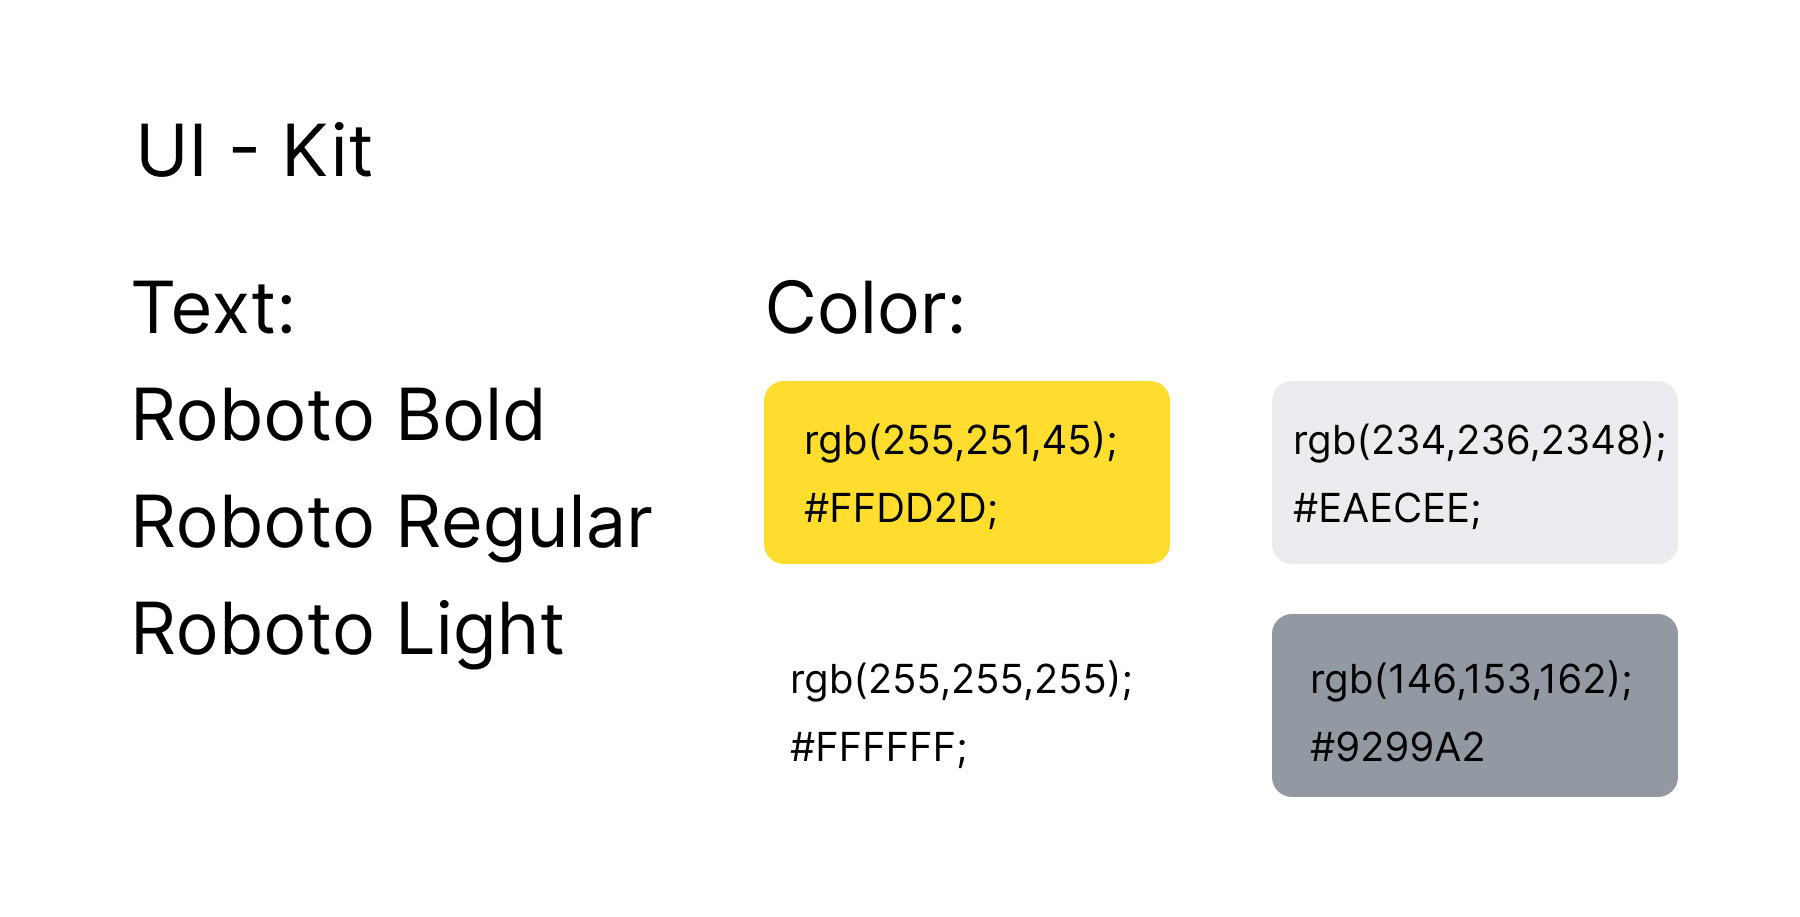The image size is (1800, 917).
Task: Click the rgb(255,255,255) value text
Action: point(960,680)
